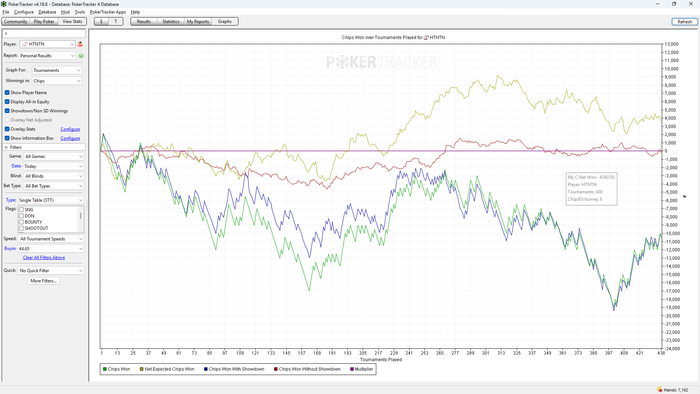Switch to the Graphs view
The width and height of the screenshot is (700, 394).
225,21
